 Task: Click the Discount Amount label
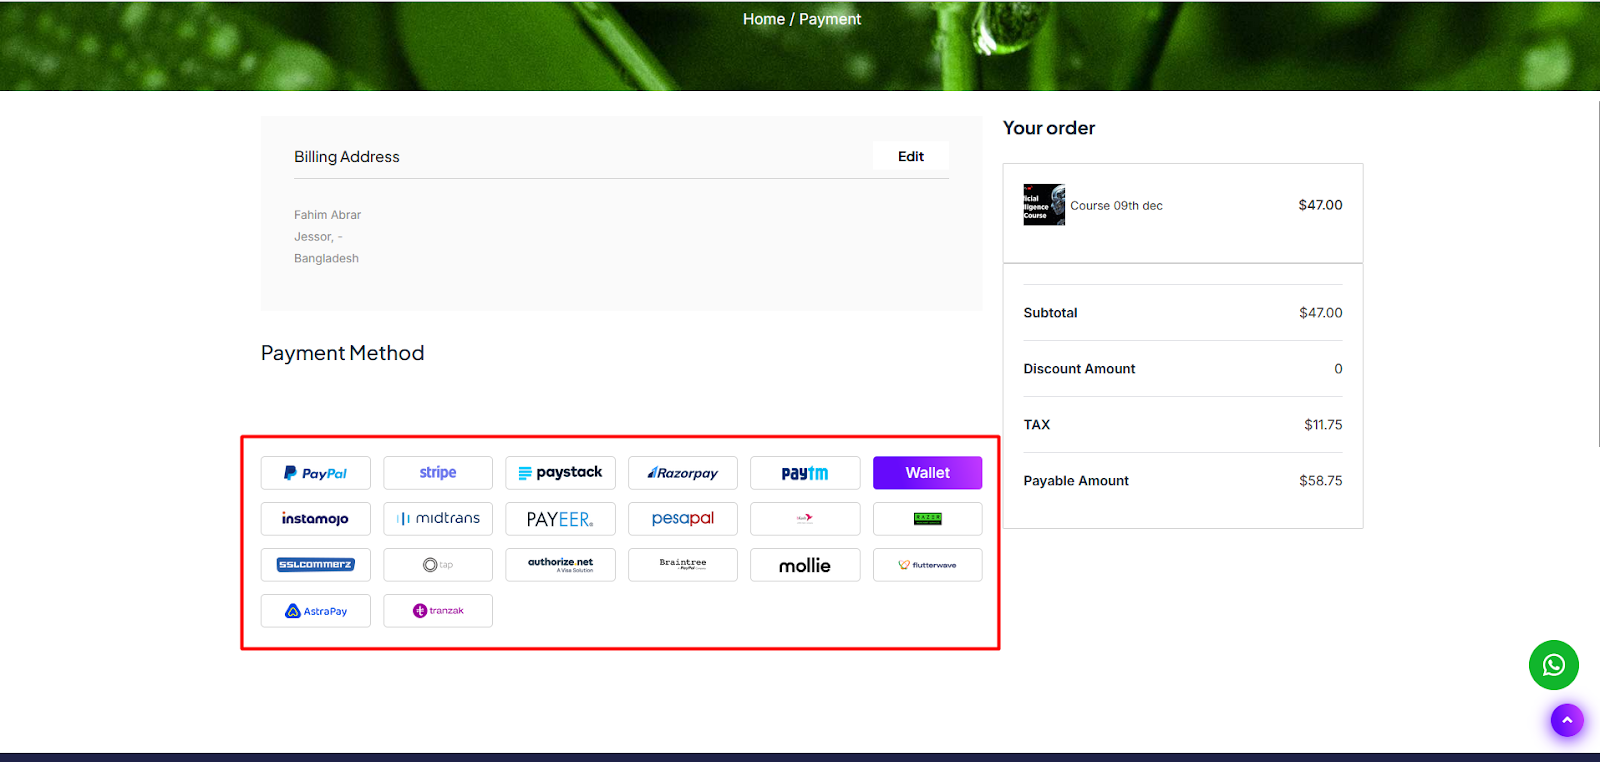[1079, 369]
